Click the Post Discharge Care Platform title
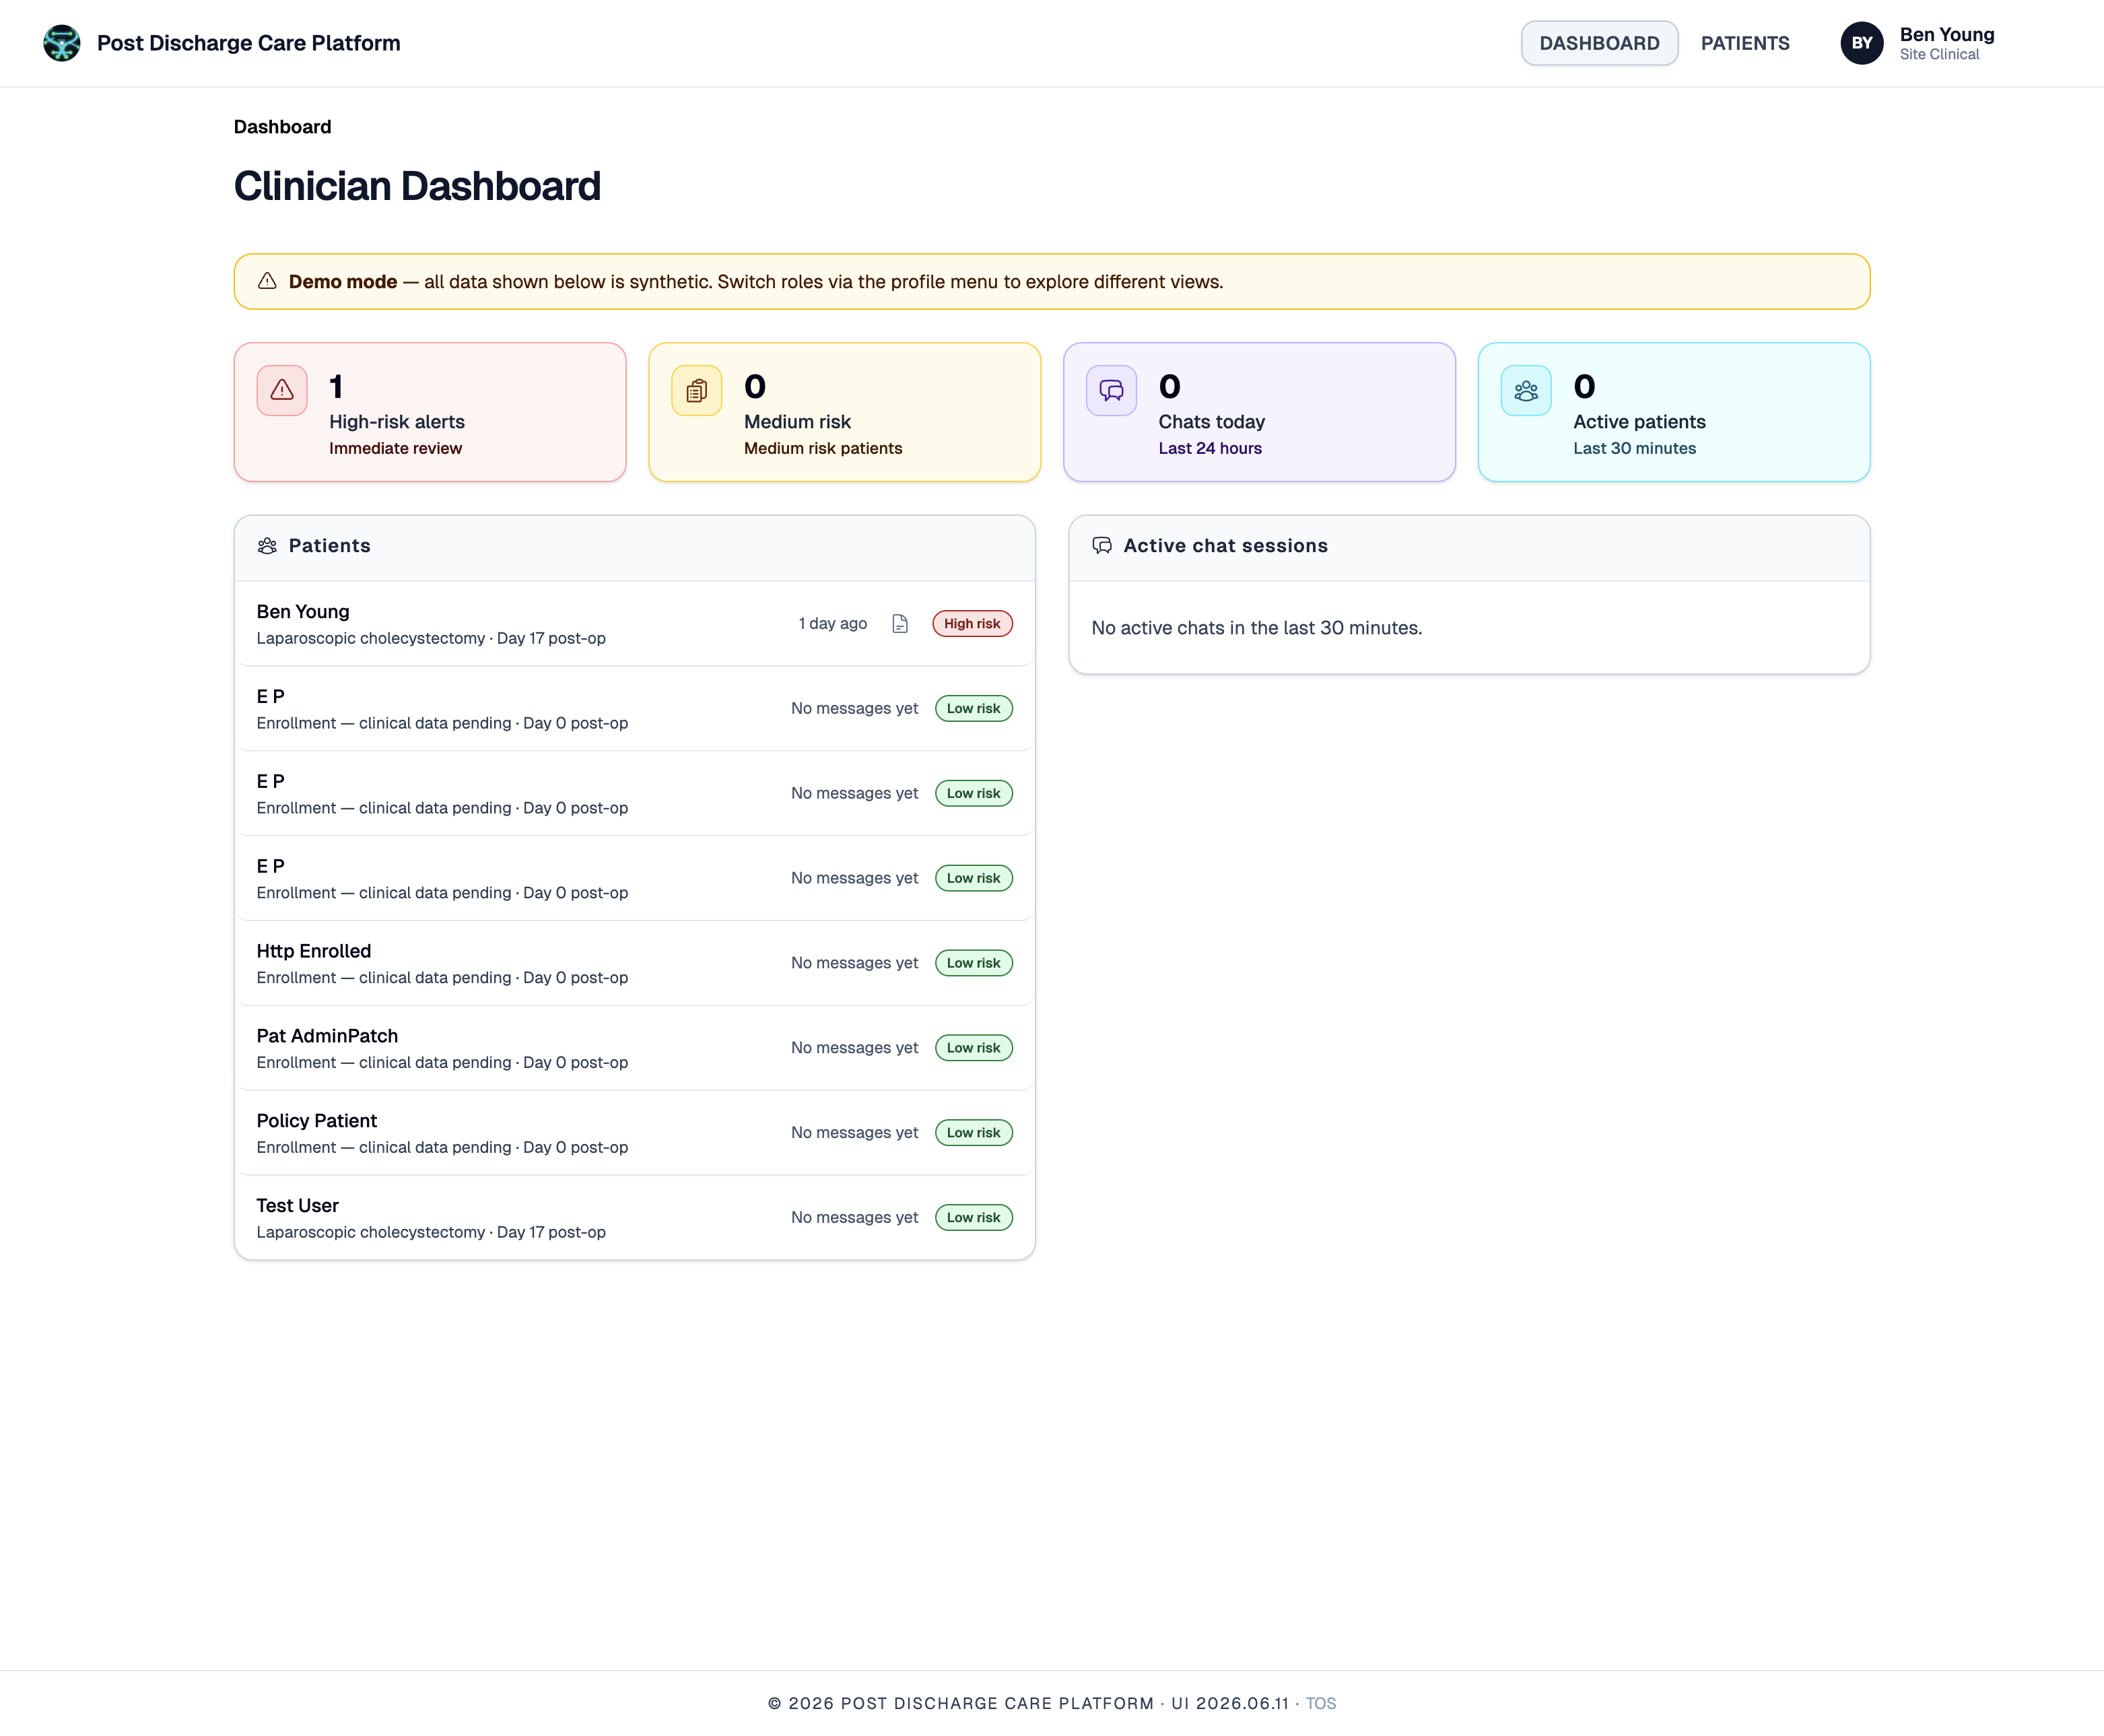This screenshot has height=1736, width=2104. pyautogui.click(x=248, y=43)
